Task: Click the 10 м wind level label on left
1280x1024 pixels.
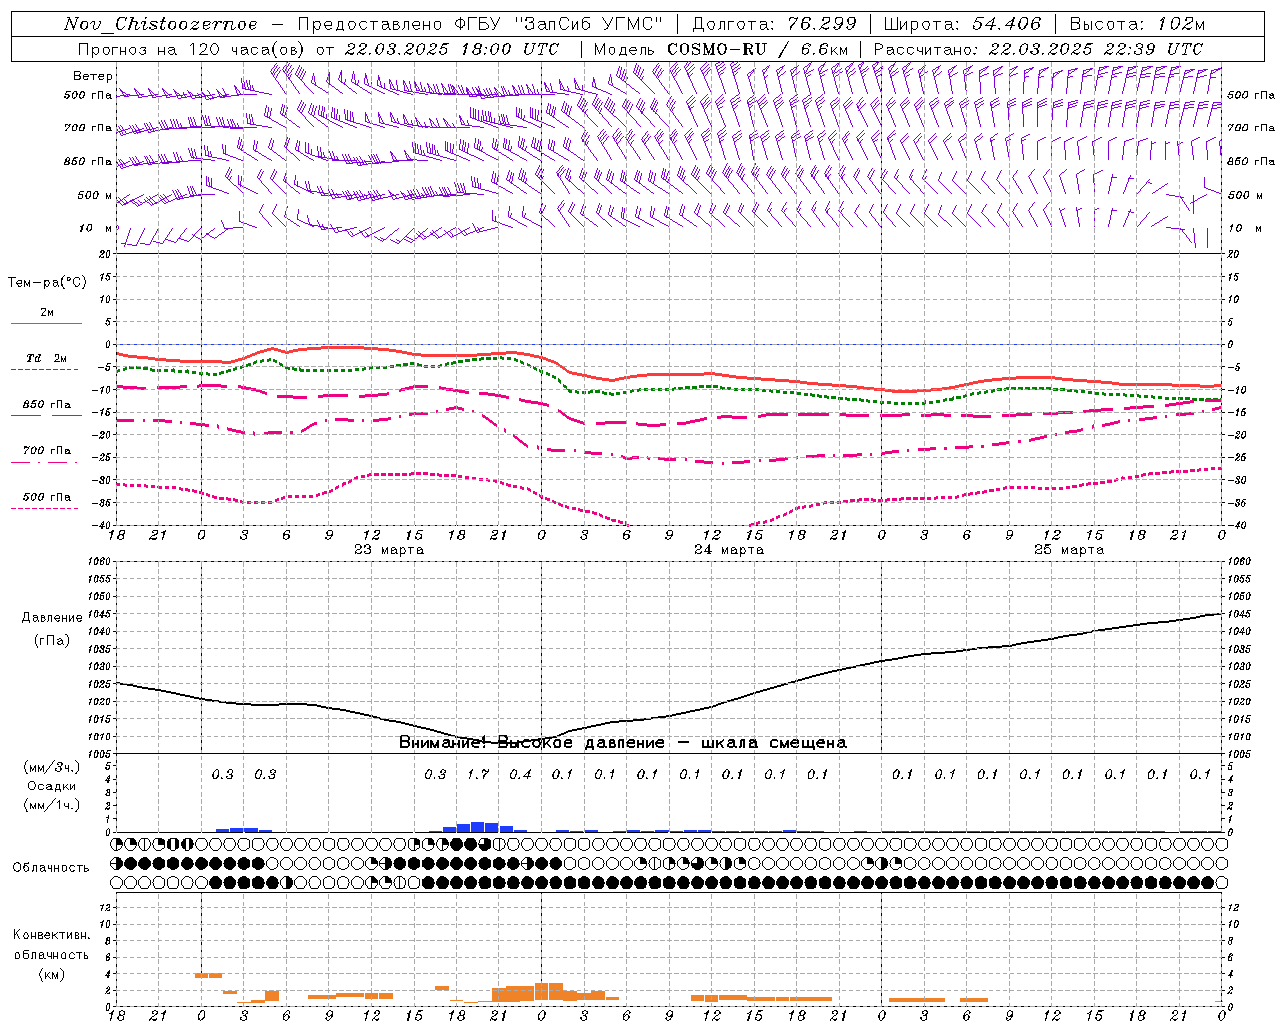Action: click(97, 228)
